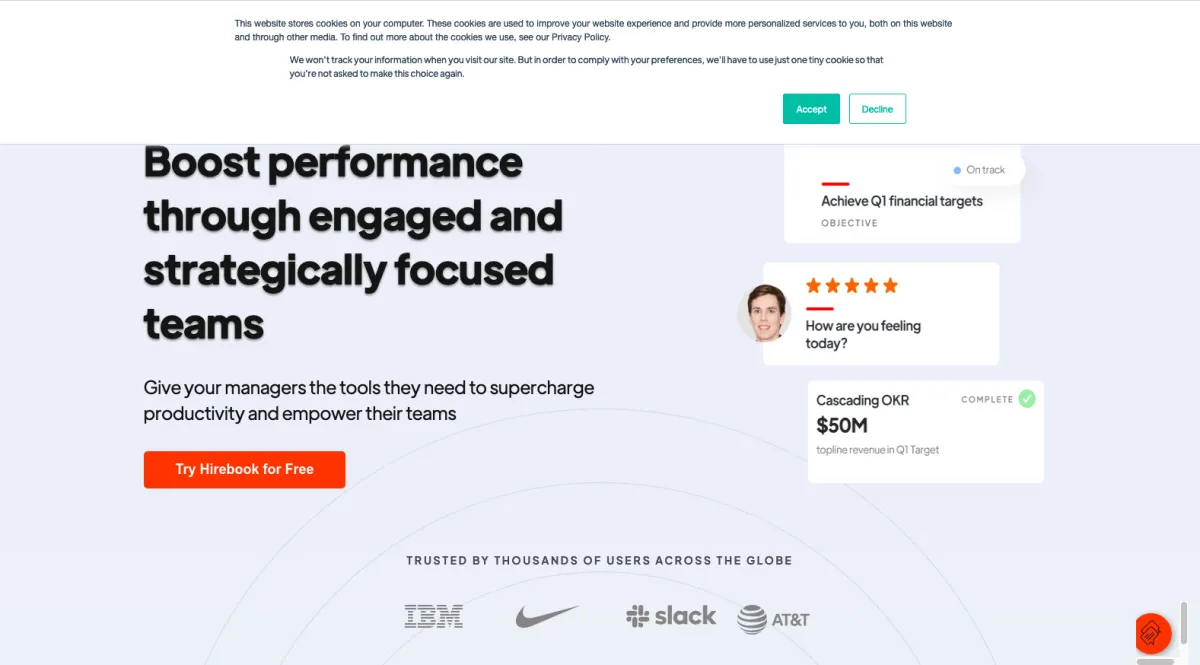Click the first orange rating star

point(813,286)
